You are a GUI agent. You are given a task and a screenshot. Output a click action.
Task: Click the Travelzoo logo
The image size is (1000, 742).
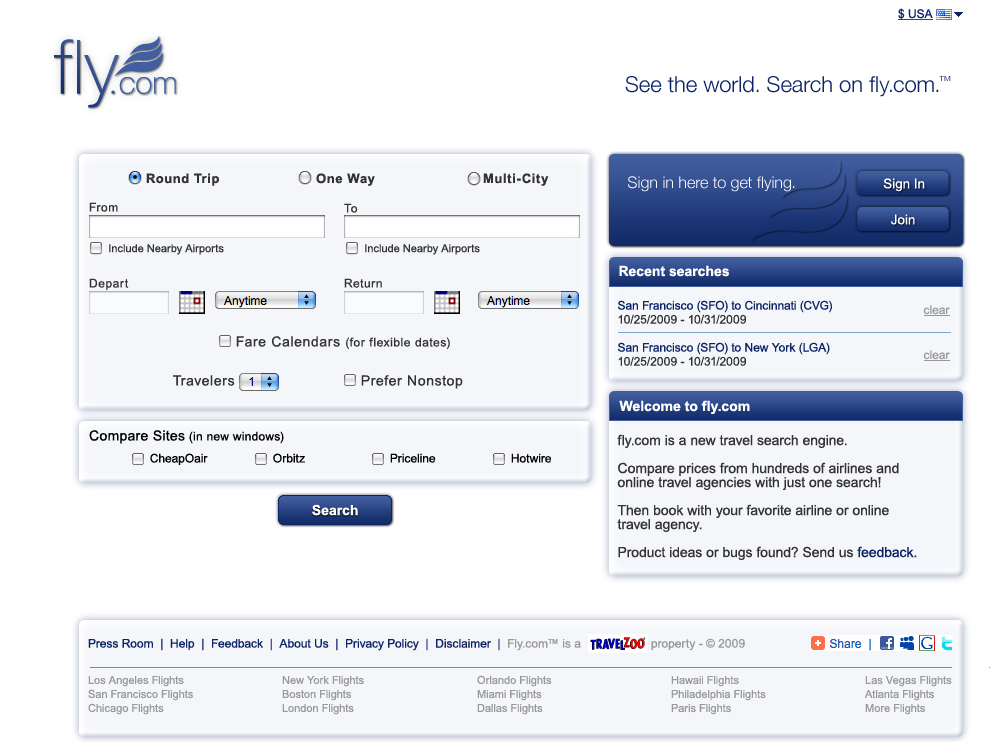pos(617,643)
